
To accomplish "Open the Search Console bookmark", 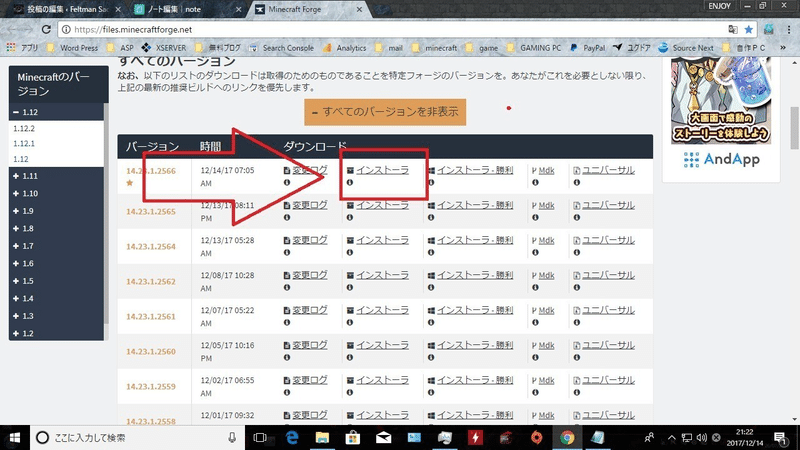I will click(282, 48).
